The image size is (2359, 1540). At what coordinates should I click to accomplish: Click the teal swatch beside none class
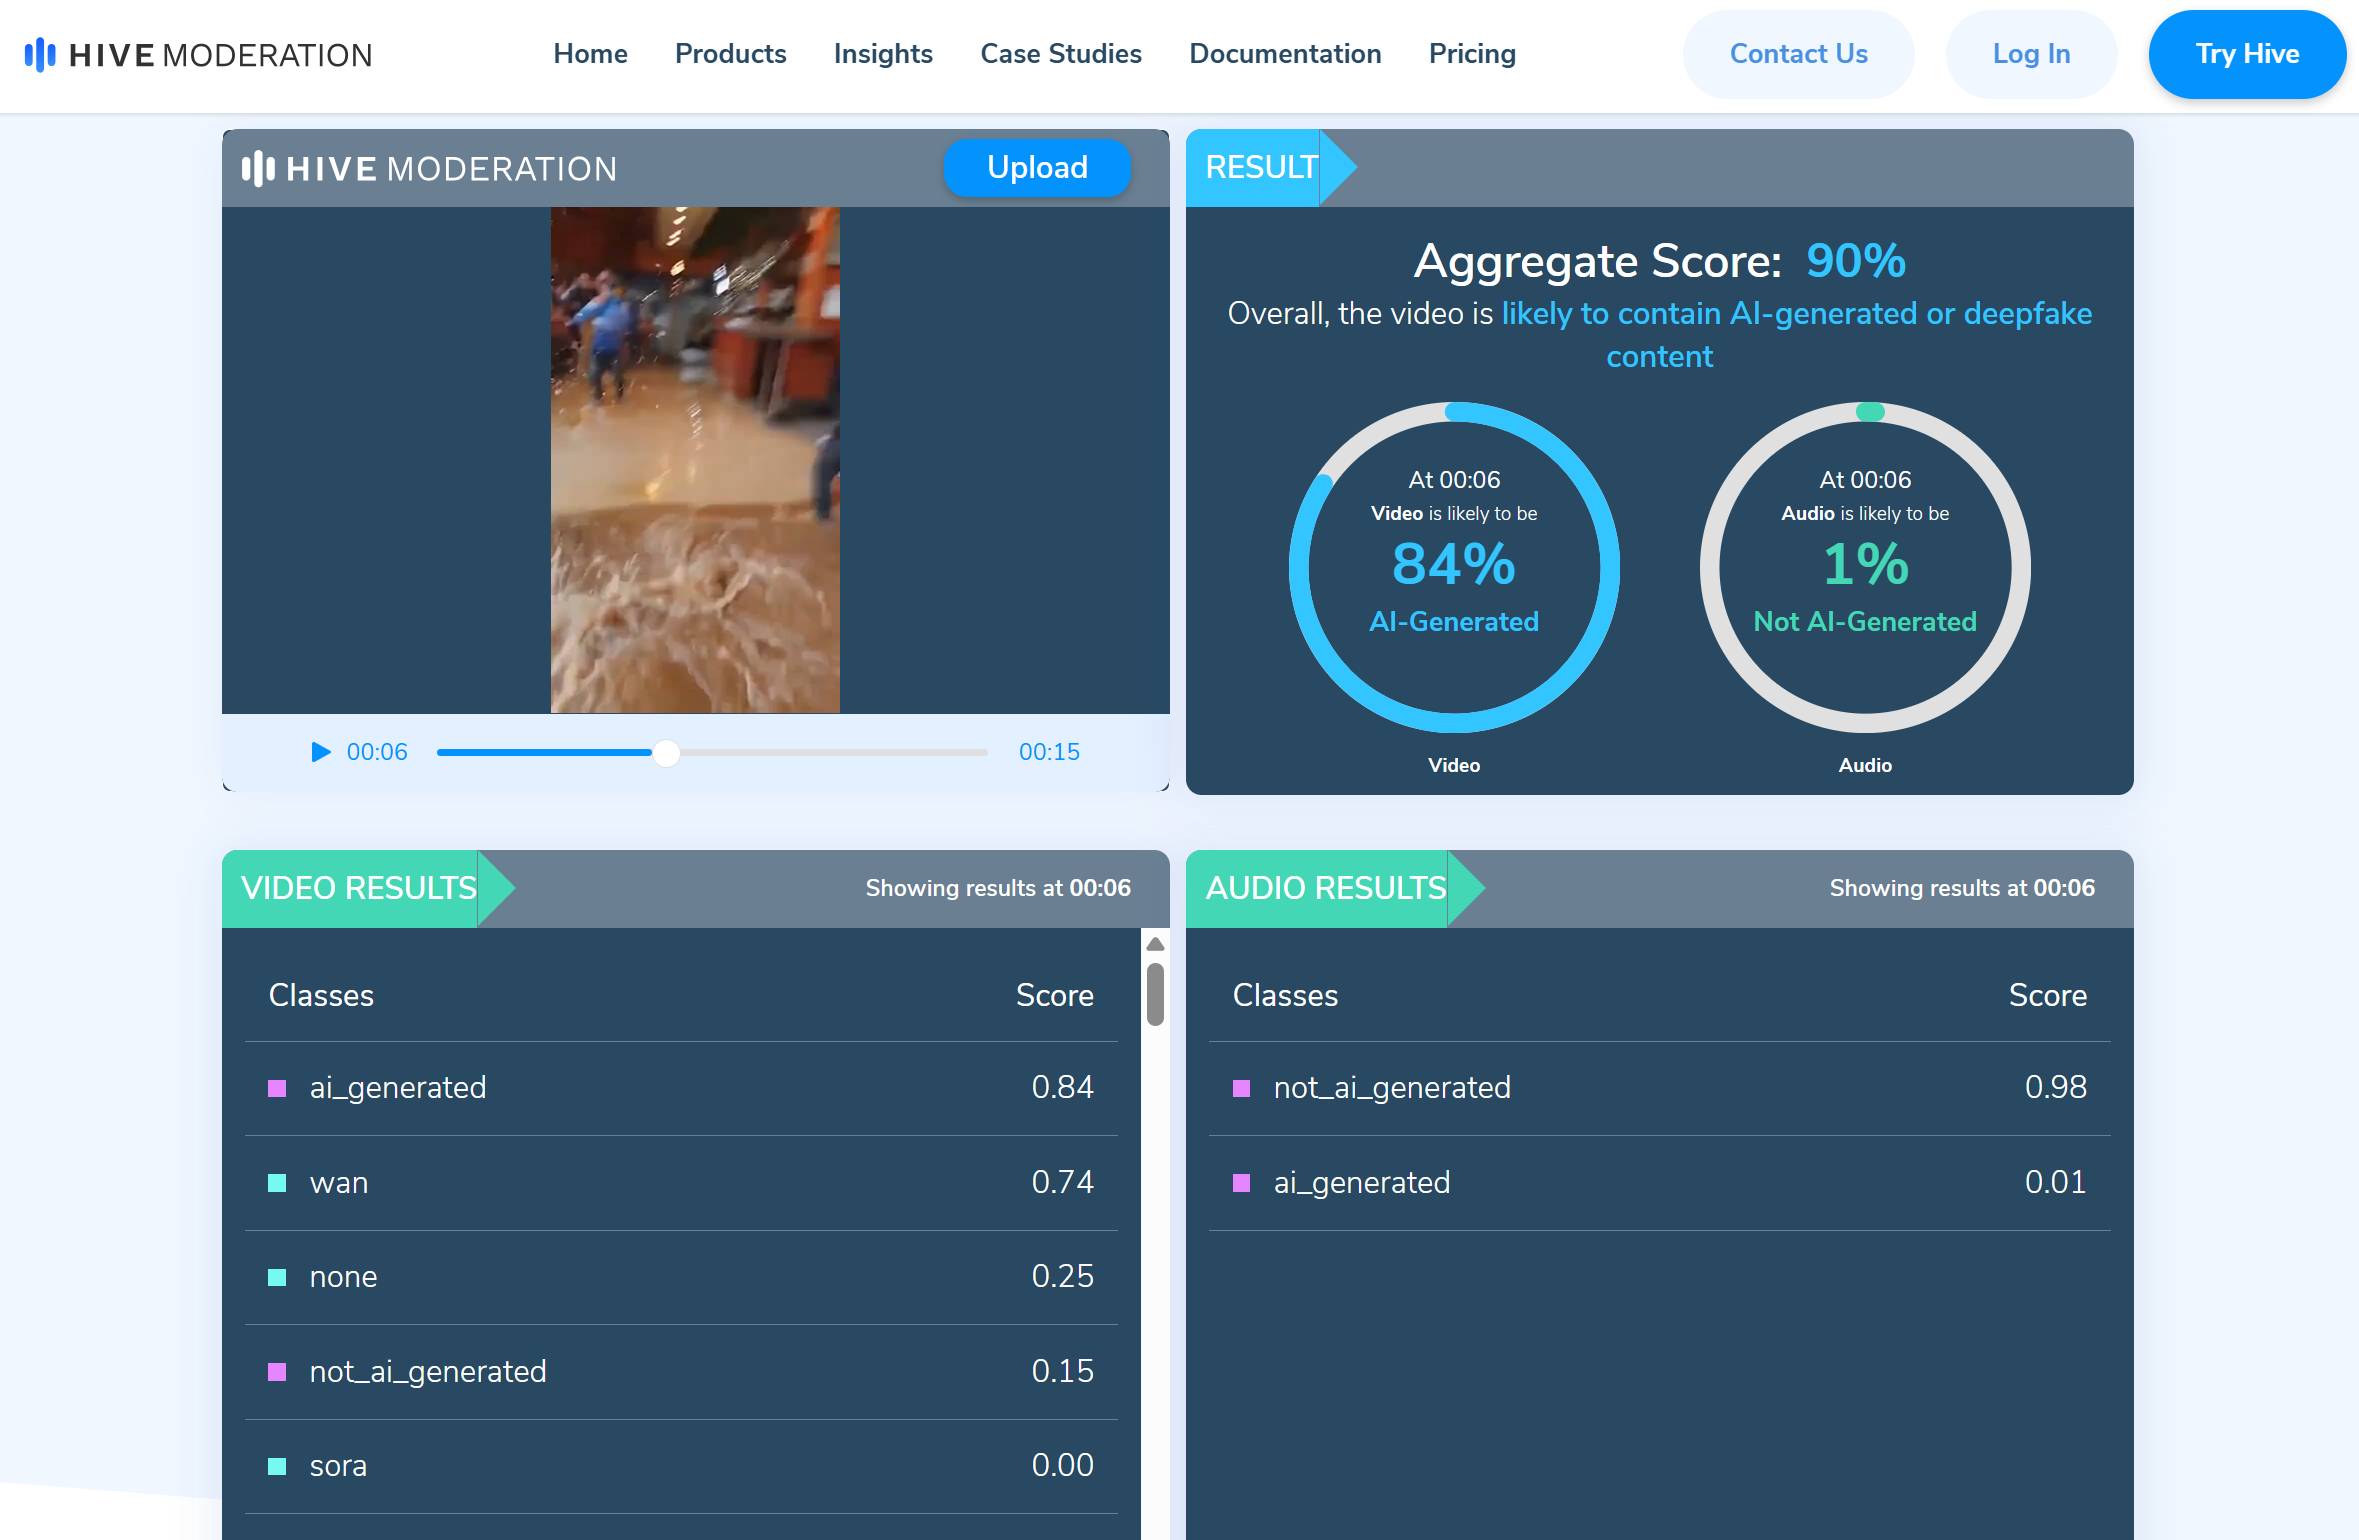[277, 1277]
